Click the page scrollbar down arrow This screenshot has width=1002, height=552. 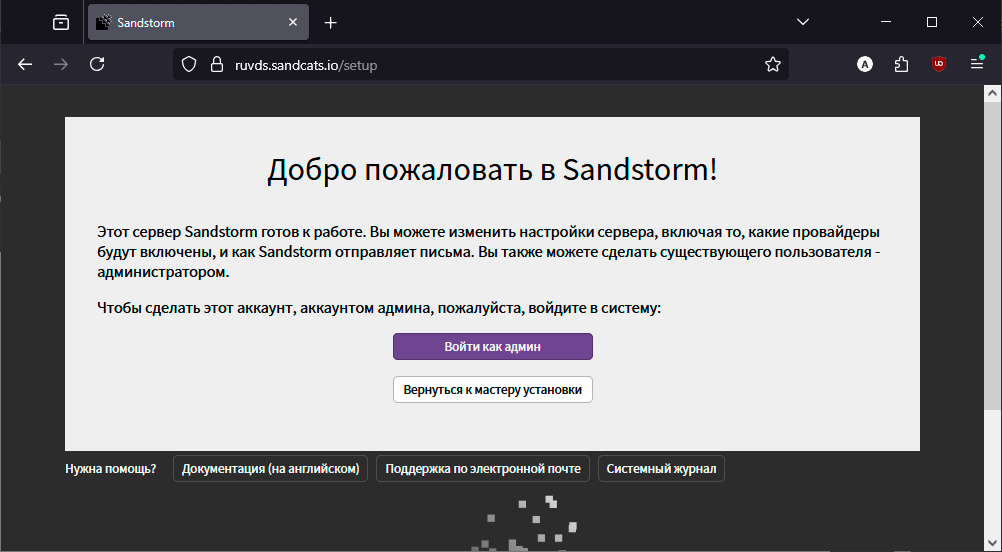[x=992, y=543]
